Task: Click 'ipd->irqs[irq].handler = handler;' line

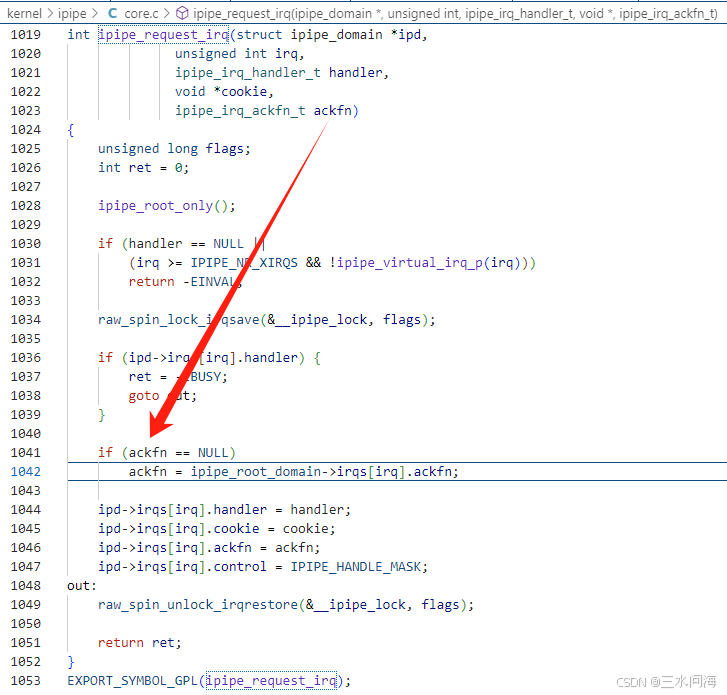Action: pos(224,510)
